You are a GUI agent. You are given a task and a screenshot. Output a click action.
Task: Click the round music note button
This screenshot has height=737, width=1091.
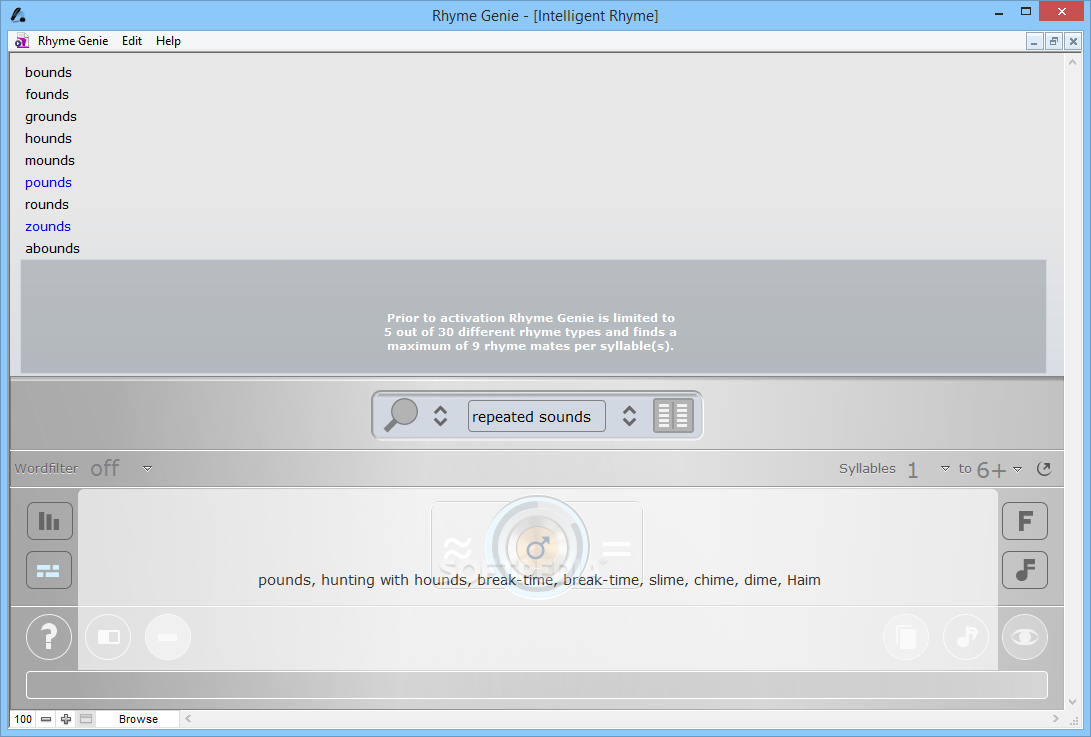click(966, 637)
